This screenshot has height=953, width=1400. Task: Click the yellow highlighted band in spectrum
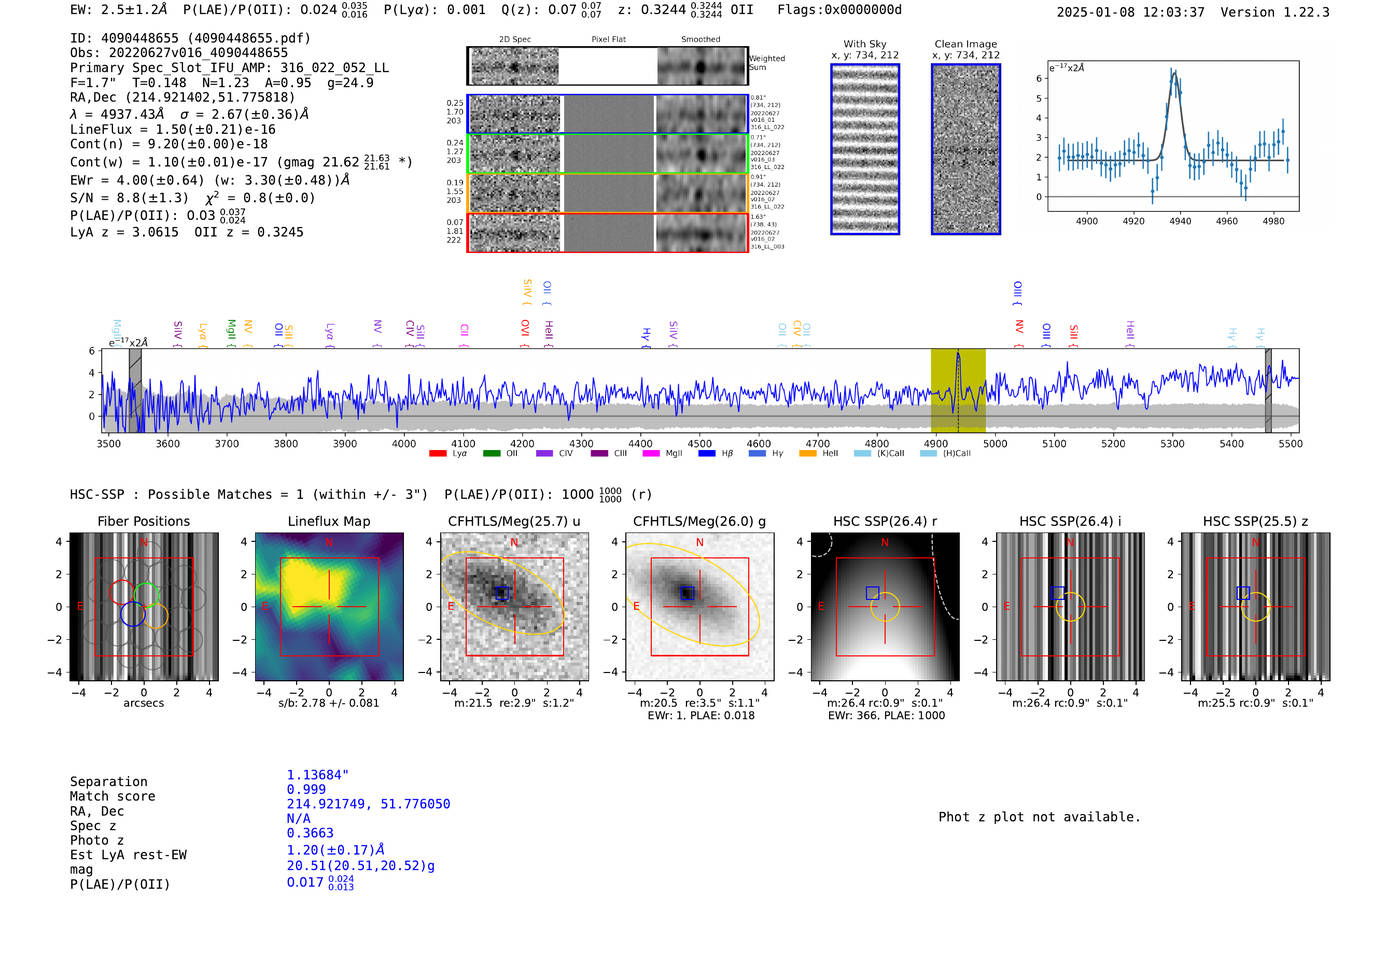[x=958, y=390]
